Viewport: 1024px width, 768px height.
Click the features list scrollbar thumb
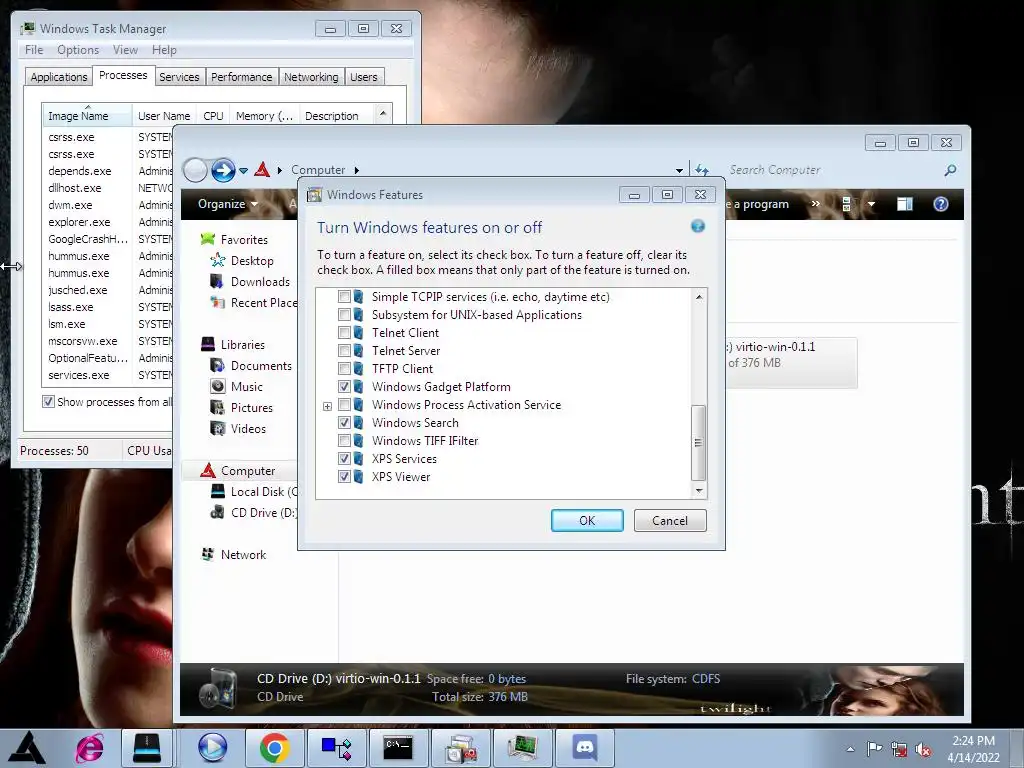pyautogui.click(x=698, y=442)
